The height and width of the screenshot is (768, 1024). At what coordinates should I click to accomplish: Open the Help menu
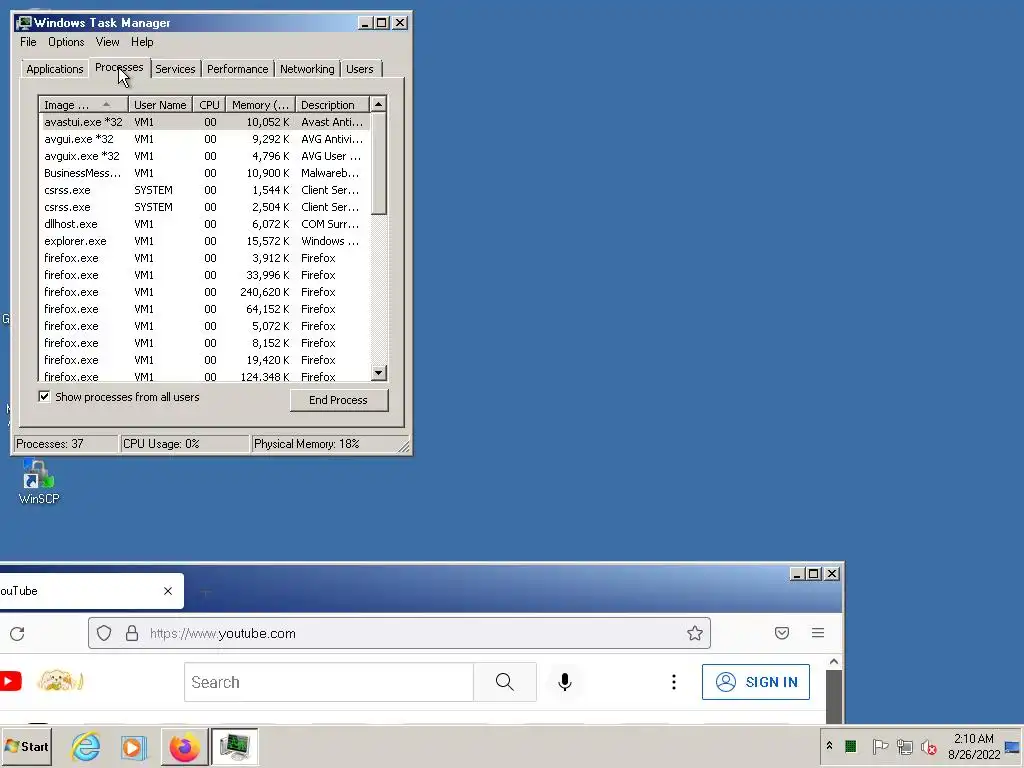pyautogui.click(x=142, y=42)
